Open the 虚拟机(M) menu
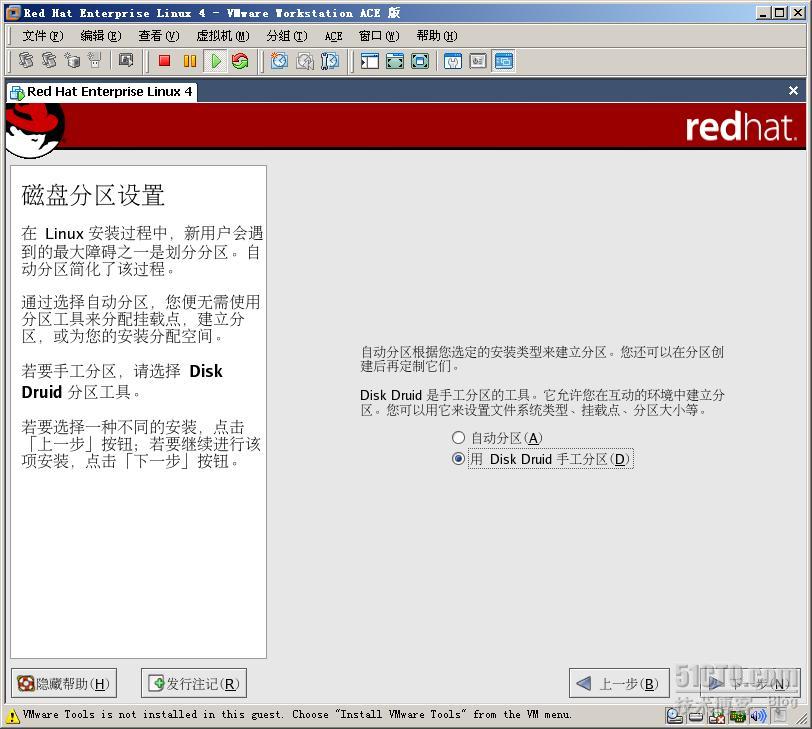 (x=223, y=36)
